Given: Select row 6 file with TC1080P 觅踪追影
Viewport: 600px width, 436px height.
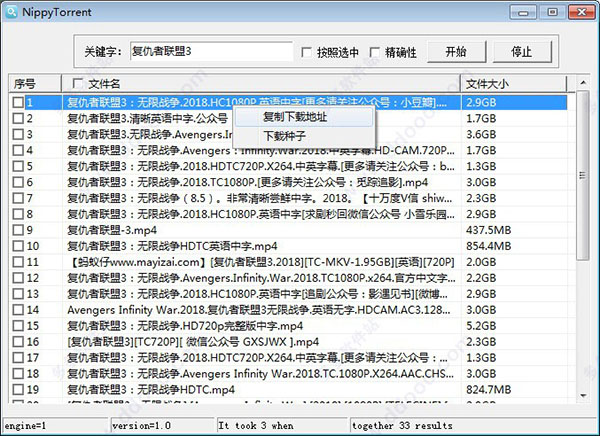Looking at the screenshot, I should click(x=248, y=182).
